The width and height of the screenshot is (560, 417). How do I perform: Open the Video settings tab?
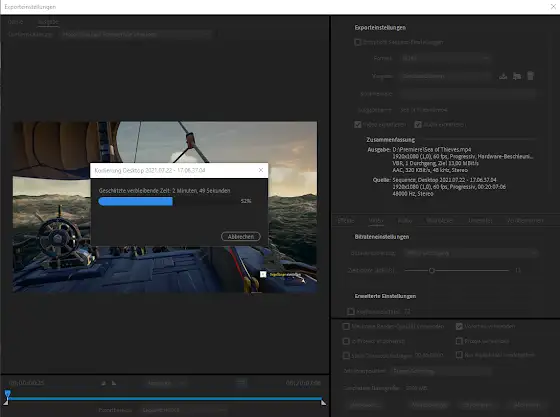(x=376, y=221)
